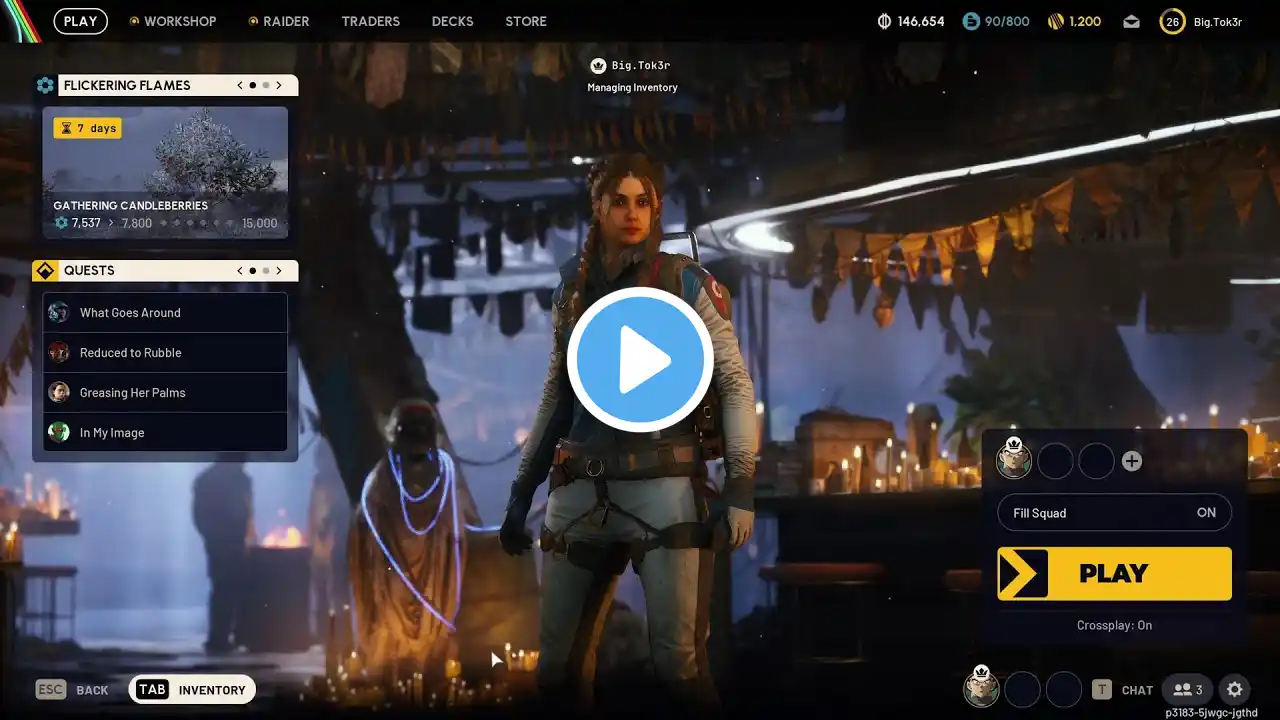The height and width of the screenshot is (720, 1280).
Task: Open the In My Image quest
Action: point(165,432)
